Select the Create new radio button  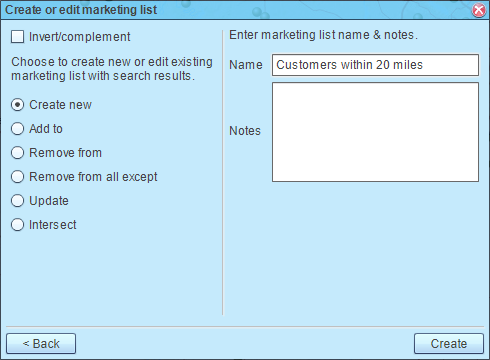[x=17, y=105]
